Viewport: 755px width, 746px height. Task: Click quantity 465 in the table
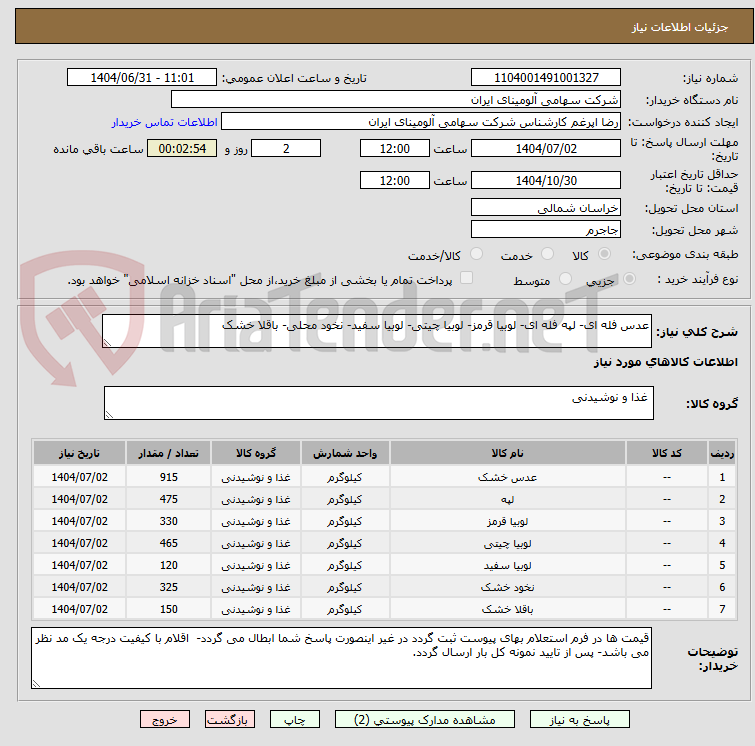pos(169,544)
